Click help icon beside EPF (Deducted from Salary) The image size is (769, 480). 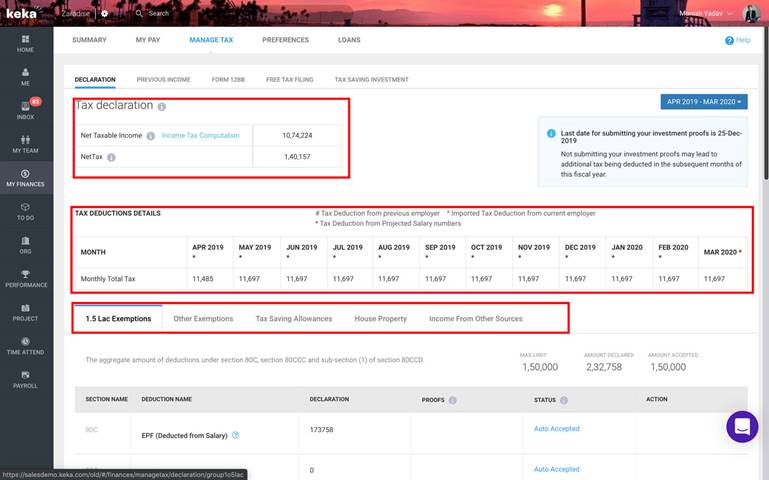tap(235, 435)
